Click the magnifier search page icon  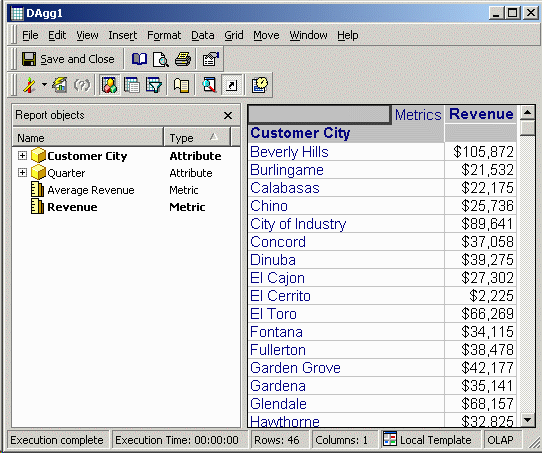[209, 85]
